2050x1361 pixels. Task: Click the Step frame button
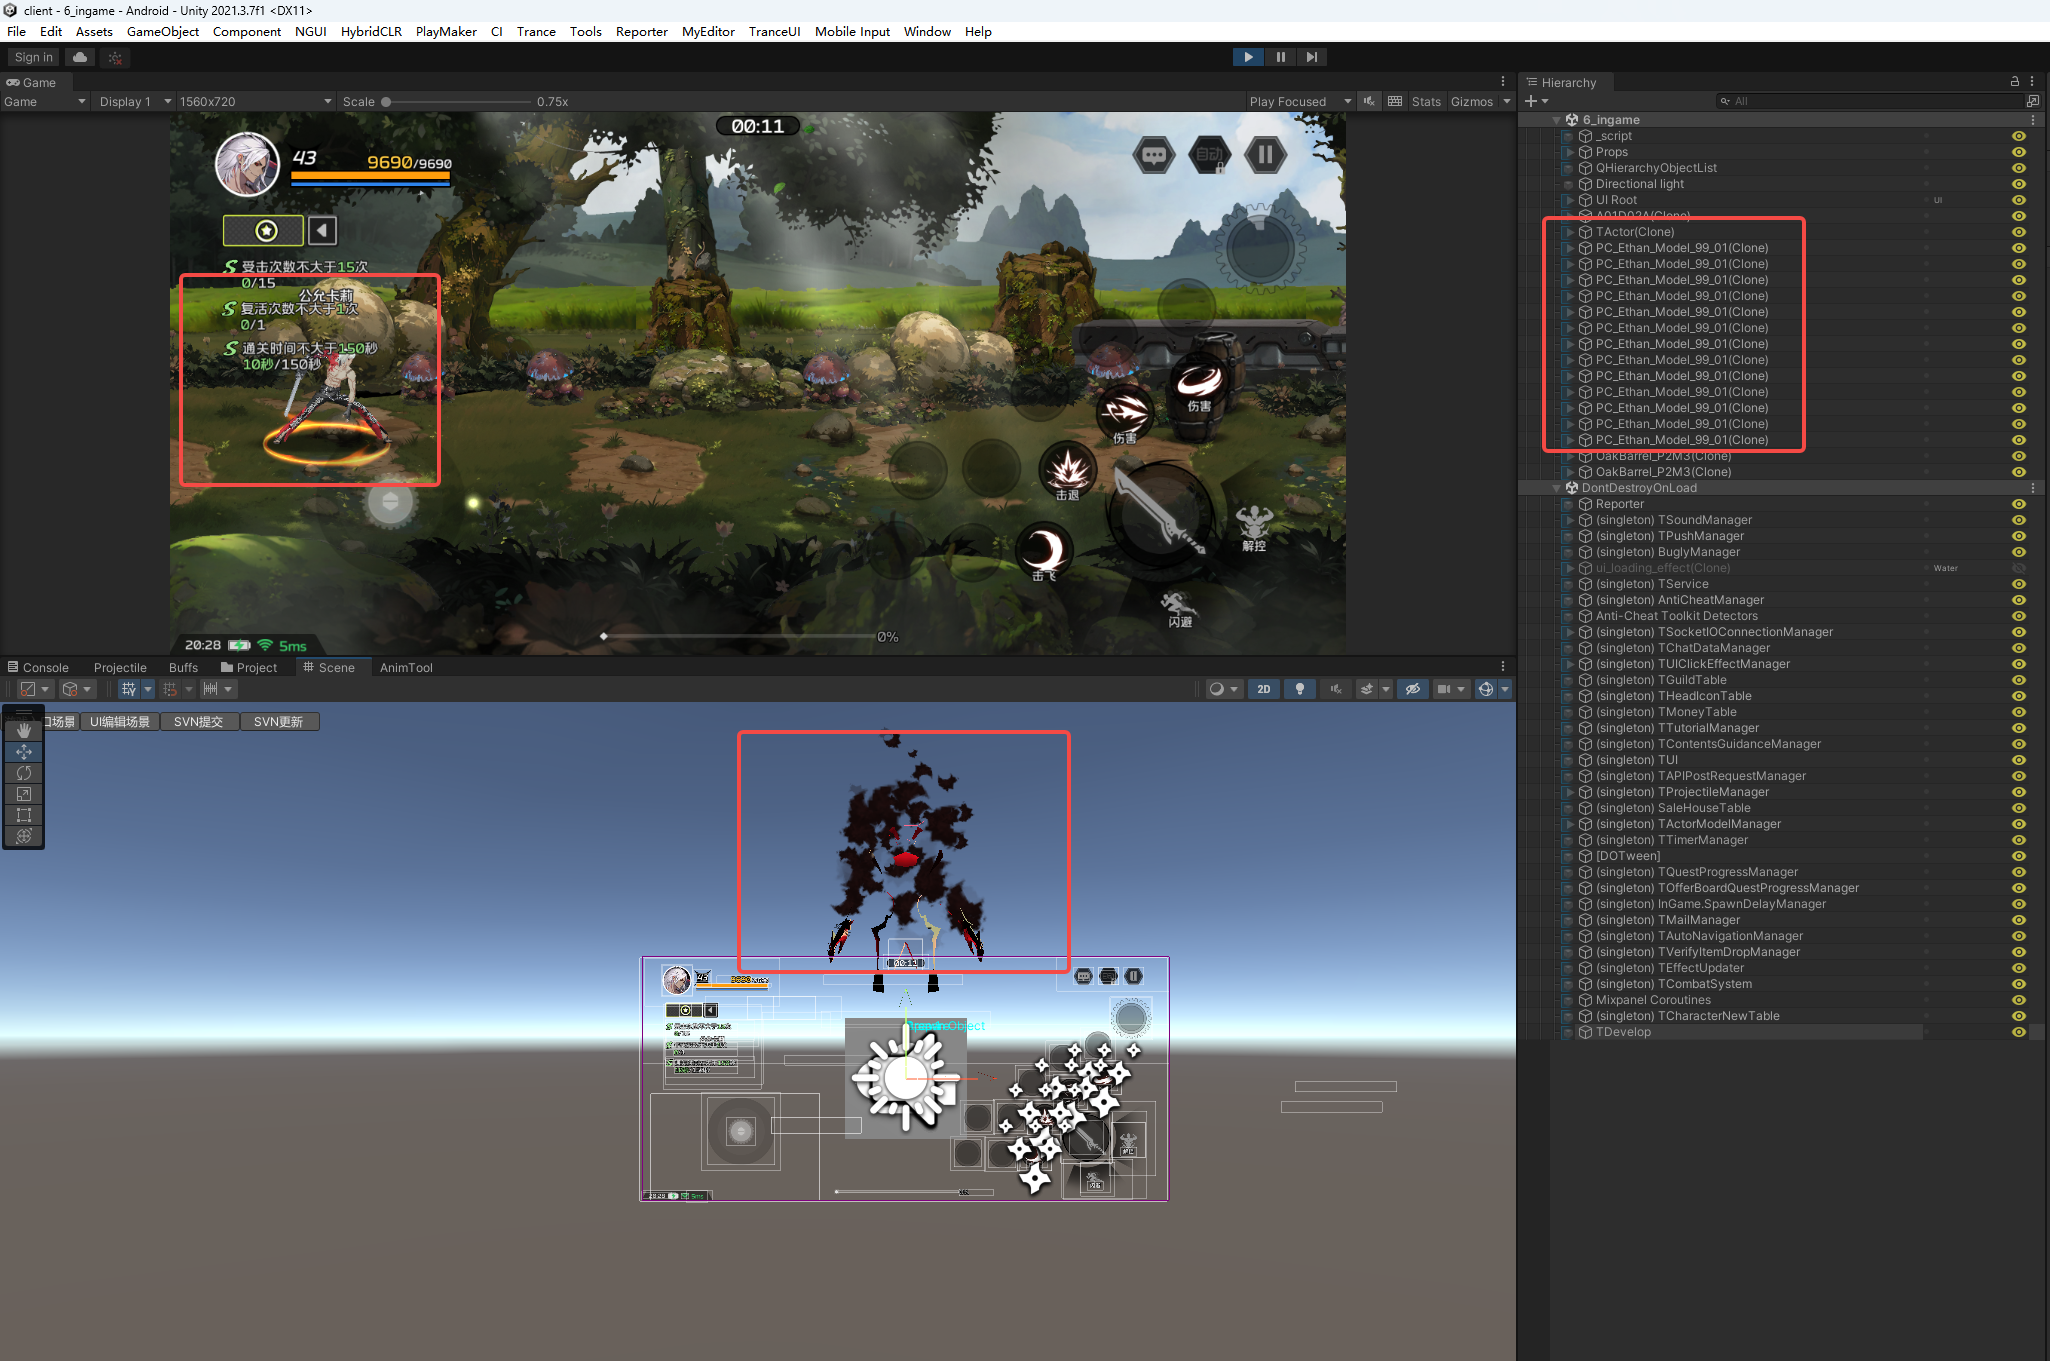point(1312,57)
